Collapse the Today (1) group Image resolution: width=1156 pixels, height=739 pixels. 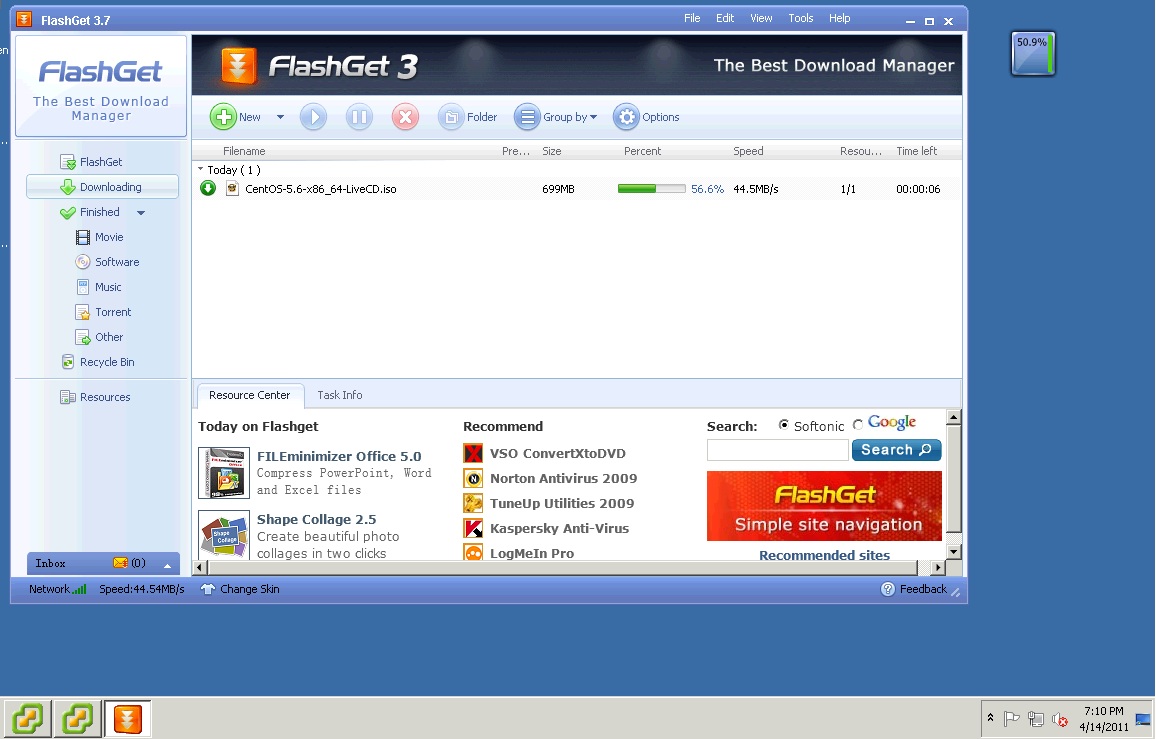[x=201, y=169]
